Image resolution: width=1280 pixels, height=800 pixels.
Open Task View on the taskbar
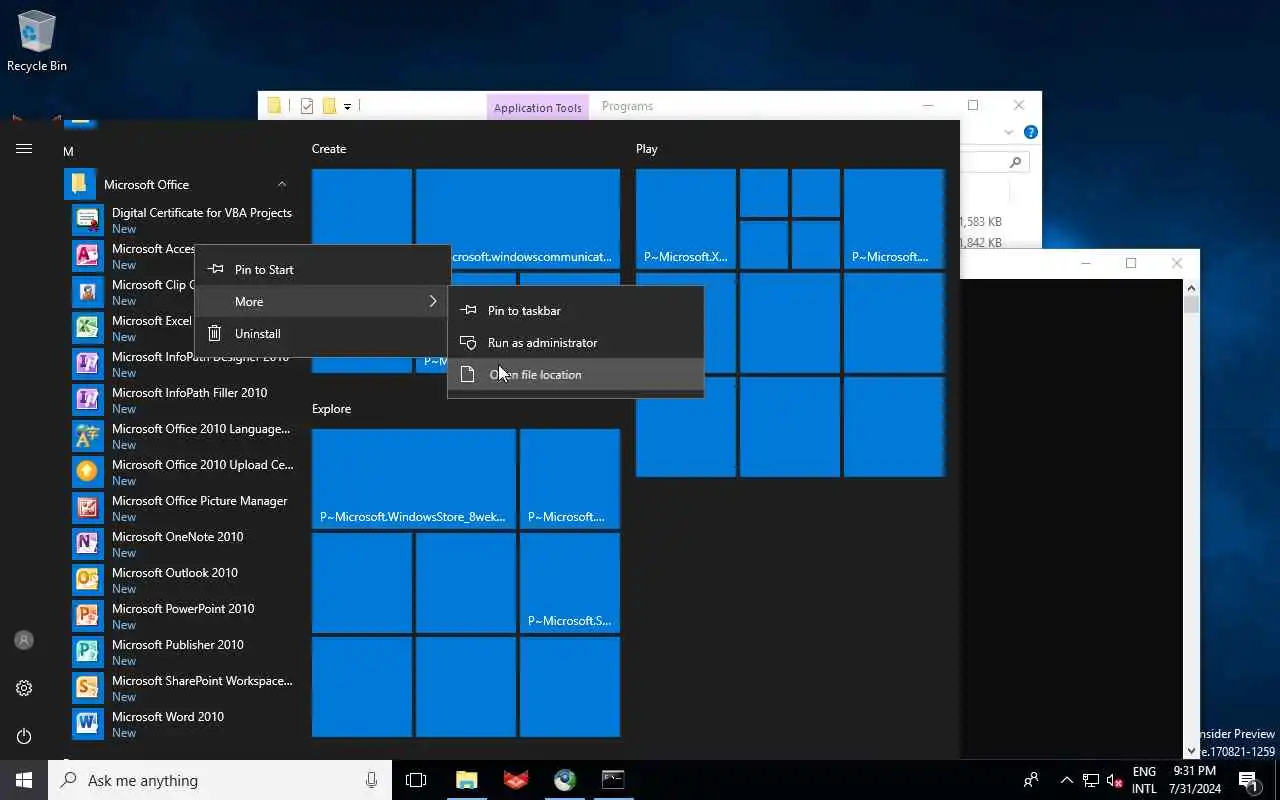[x=416, y=780]
